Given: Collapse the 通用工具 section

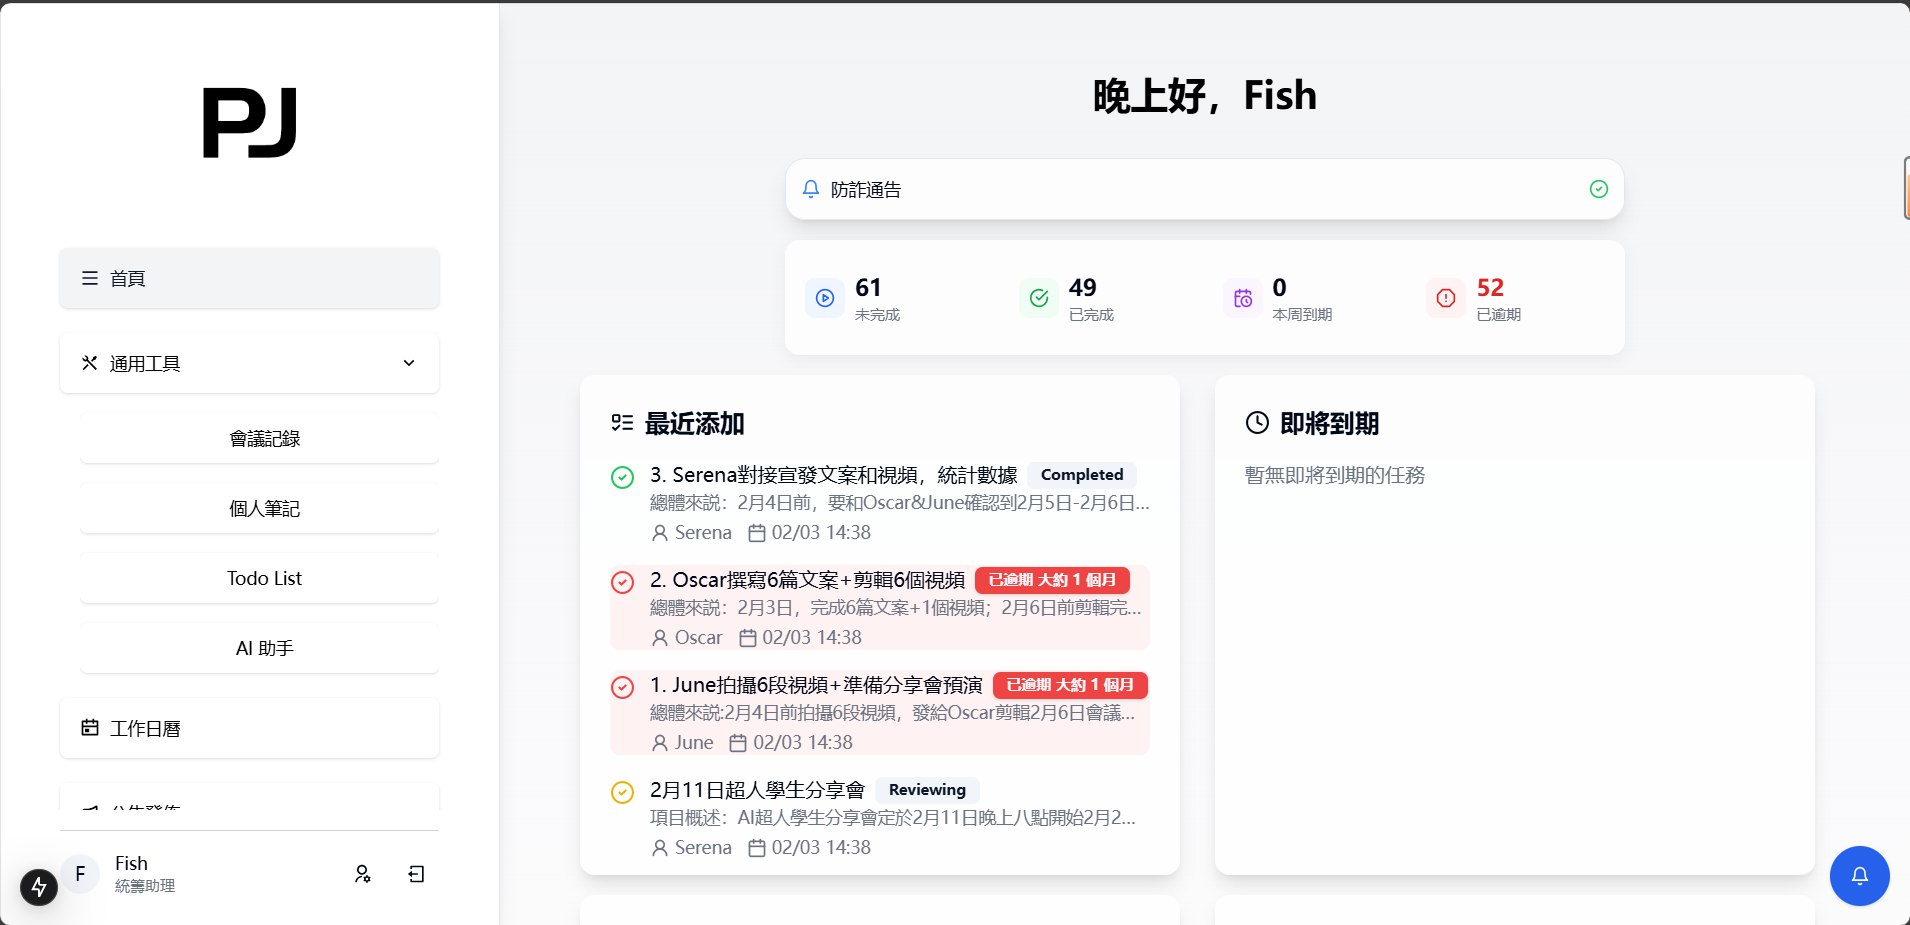Looking at the screenshot, I should point(407,363).
